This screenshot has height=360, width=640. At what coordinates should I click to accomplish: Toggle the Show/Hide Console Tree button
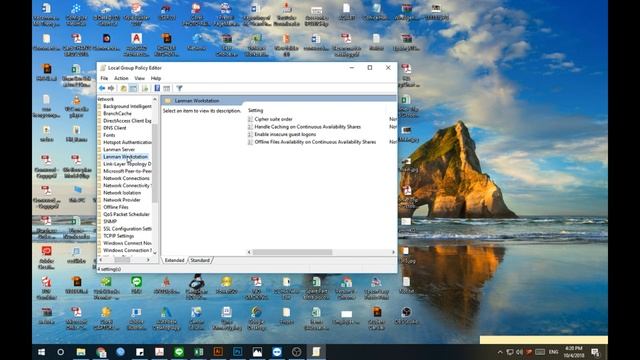(x=133, y=88)
